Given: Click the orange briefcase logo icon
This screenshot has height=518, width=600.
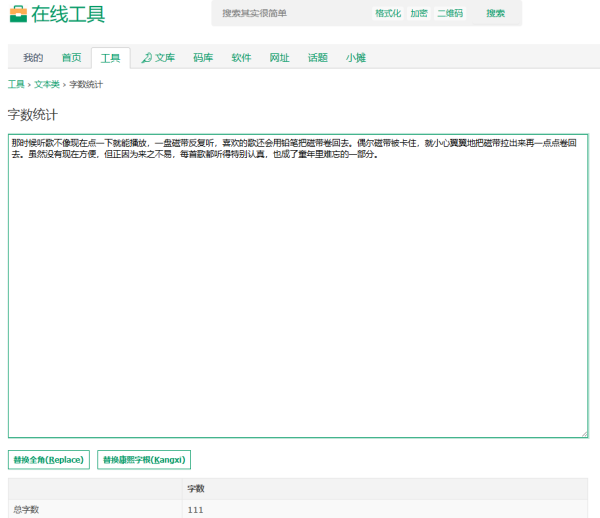Looking at the screenshot, I should pos(18,14).
